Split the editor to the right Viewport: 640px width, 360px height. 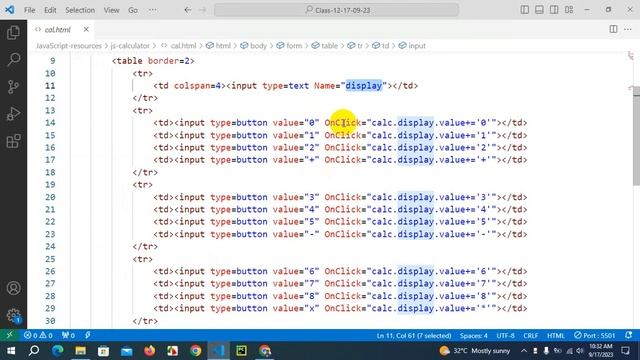click(613, 29)
